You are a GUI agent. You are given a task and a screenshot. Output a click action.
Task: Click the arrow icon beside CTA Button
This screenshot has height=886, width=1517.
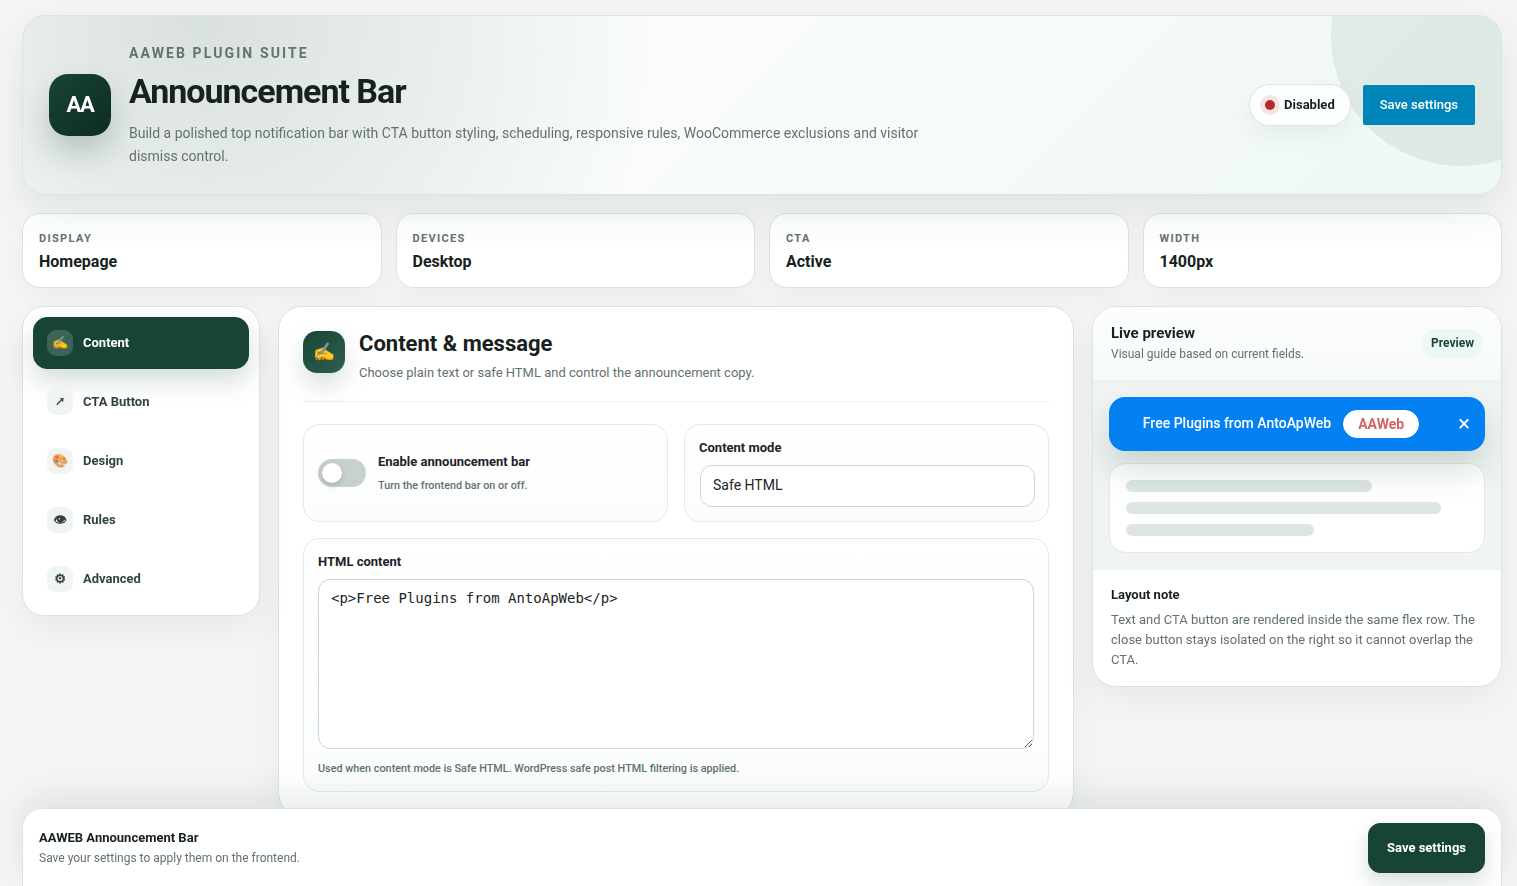(x=60, y=402)
